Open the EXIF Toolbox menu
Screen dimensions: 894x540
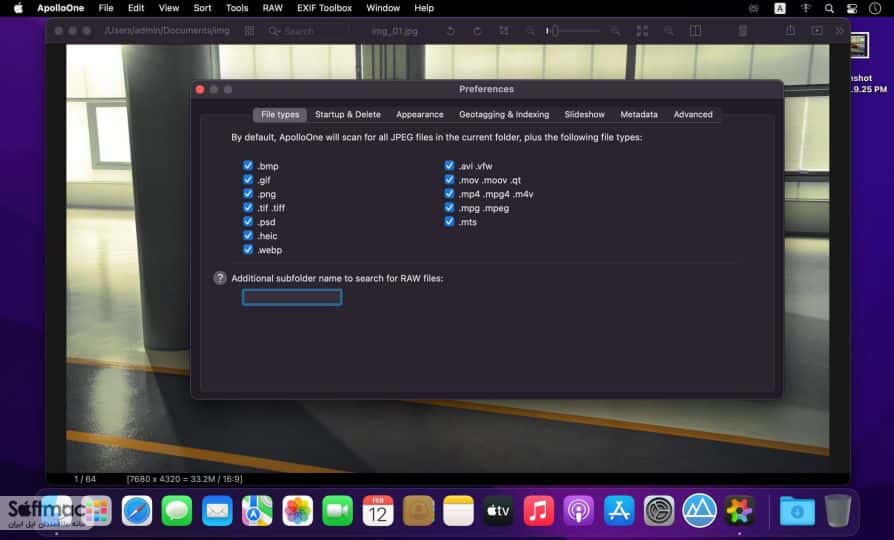point(324,8)
